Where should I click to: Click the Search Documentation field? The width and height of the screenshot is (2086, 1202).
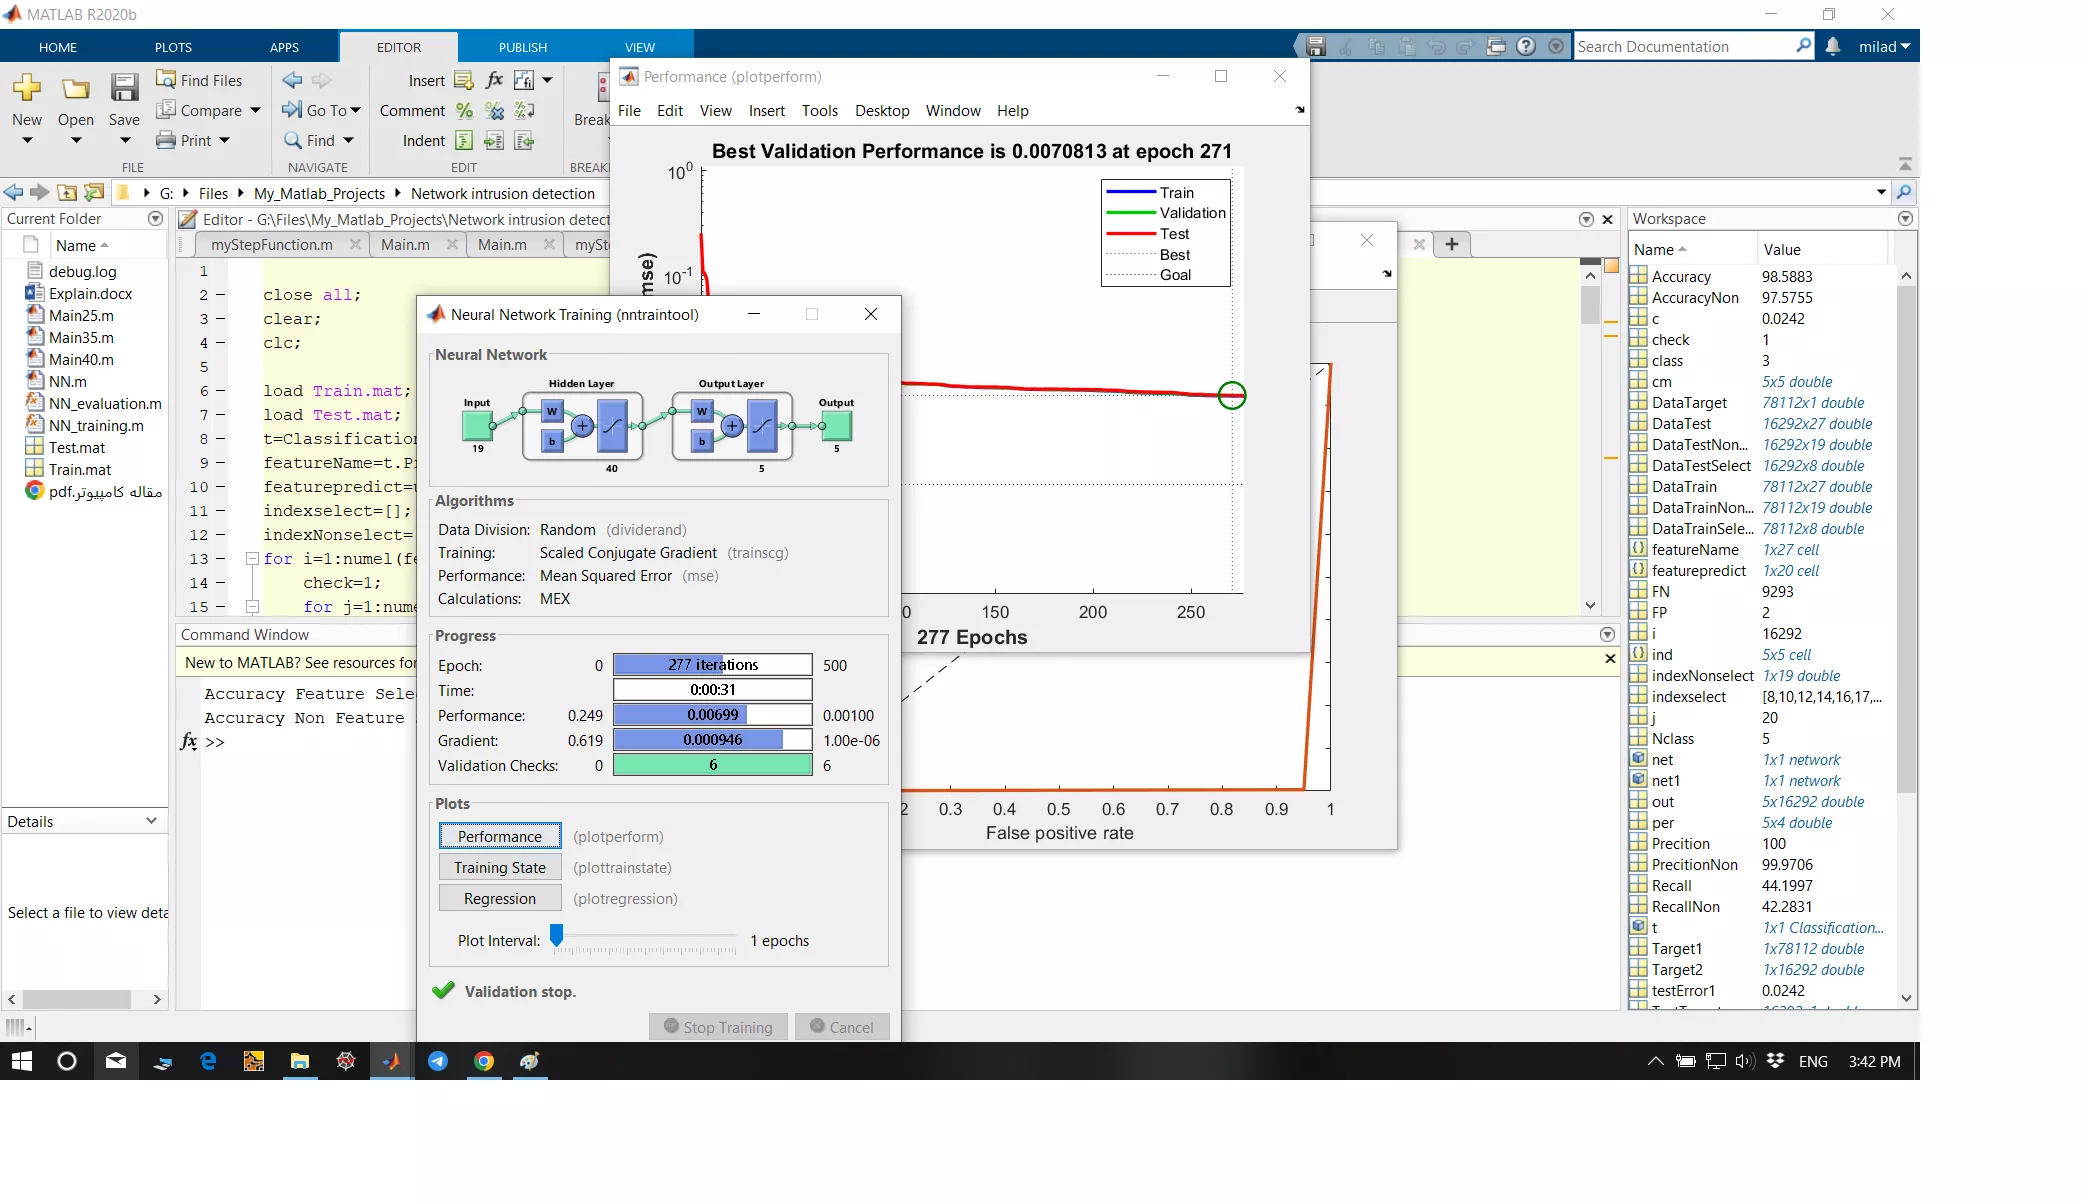click(1684, 46)
